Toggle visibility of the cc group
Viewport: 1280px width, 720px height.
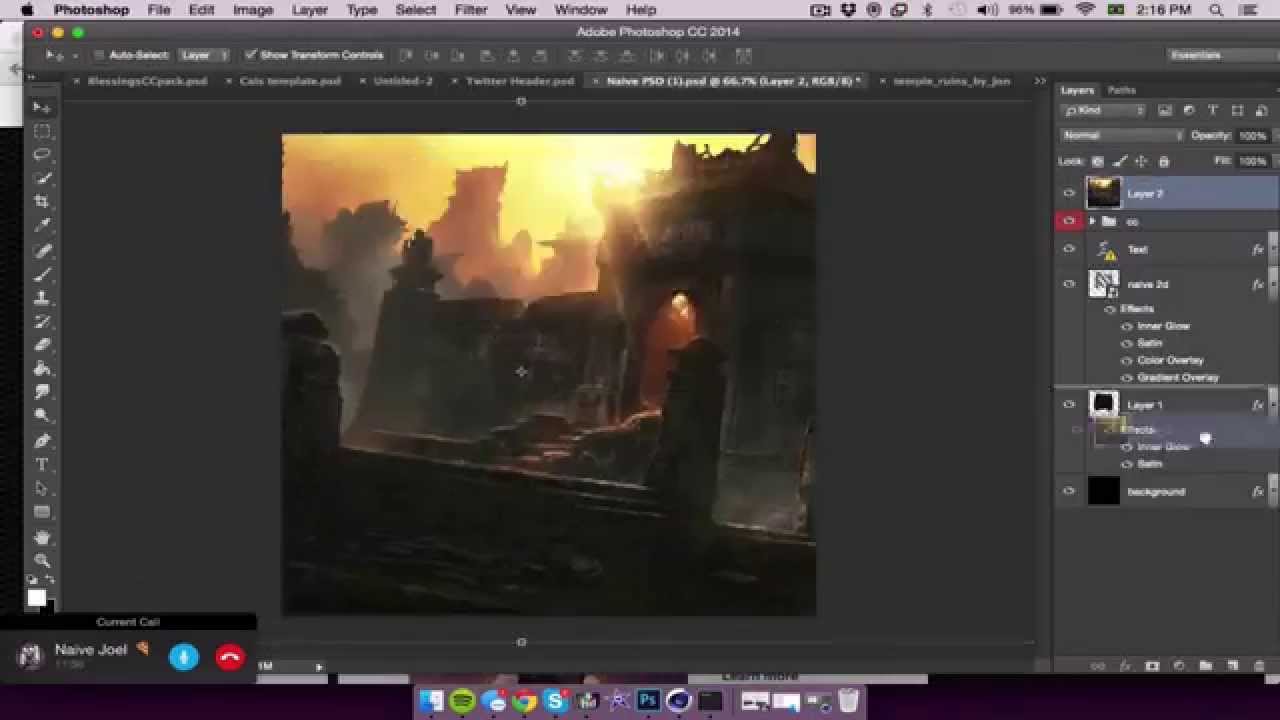[1069, 221]
